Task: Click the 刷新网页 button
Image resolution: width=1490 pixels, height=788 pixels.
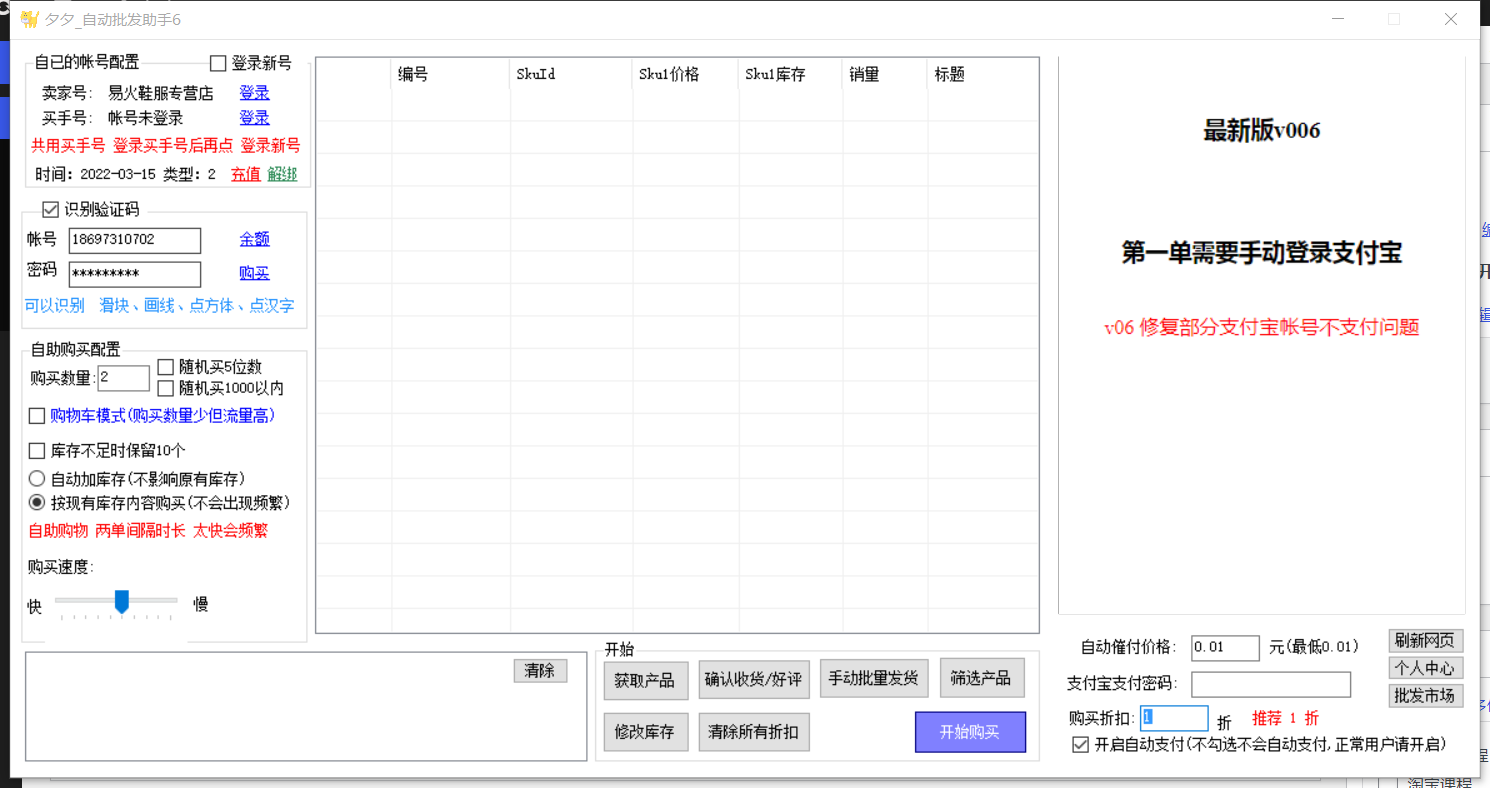Action: coord(1425,641)
